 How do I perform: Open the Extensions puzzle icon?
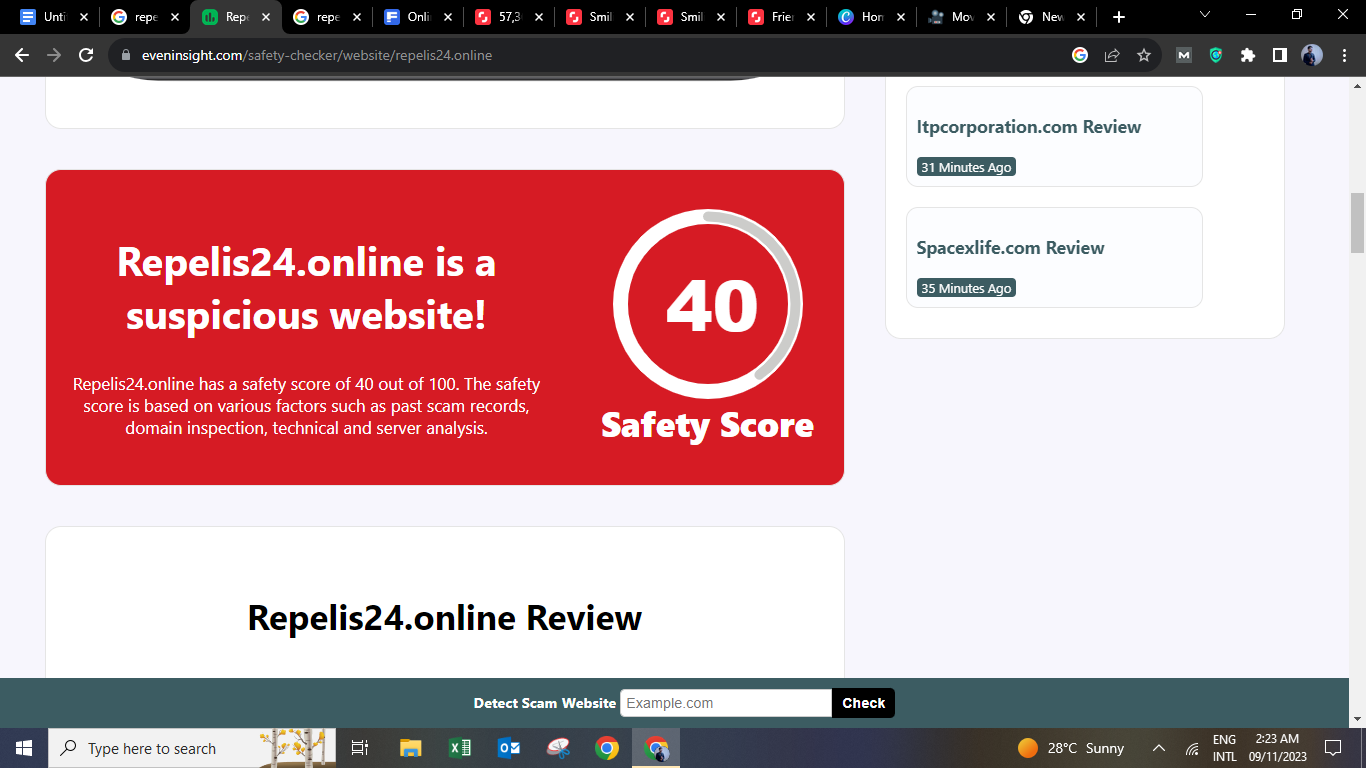pyautogui.click(x=1248, y=56)
